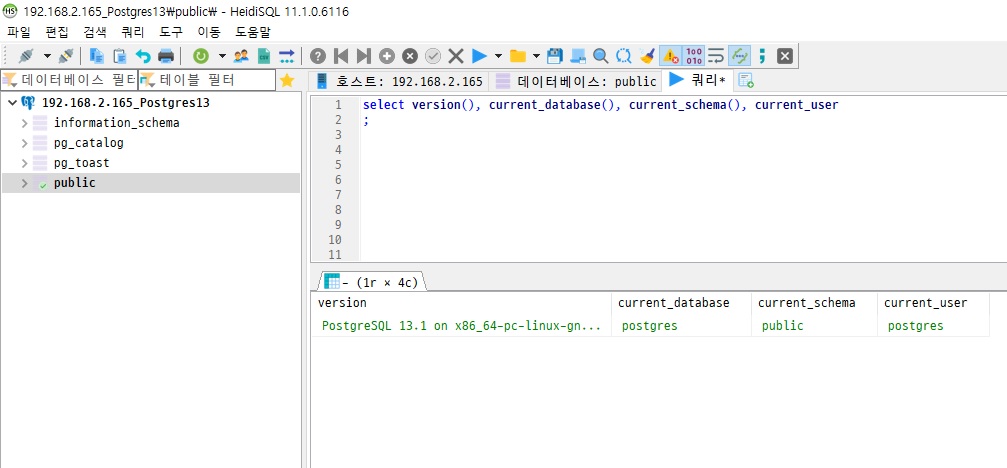Toggle word wrap icon in toolbar
This screenshot has height=468, width=1007.
point(715,56)
